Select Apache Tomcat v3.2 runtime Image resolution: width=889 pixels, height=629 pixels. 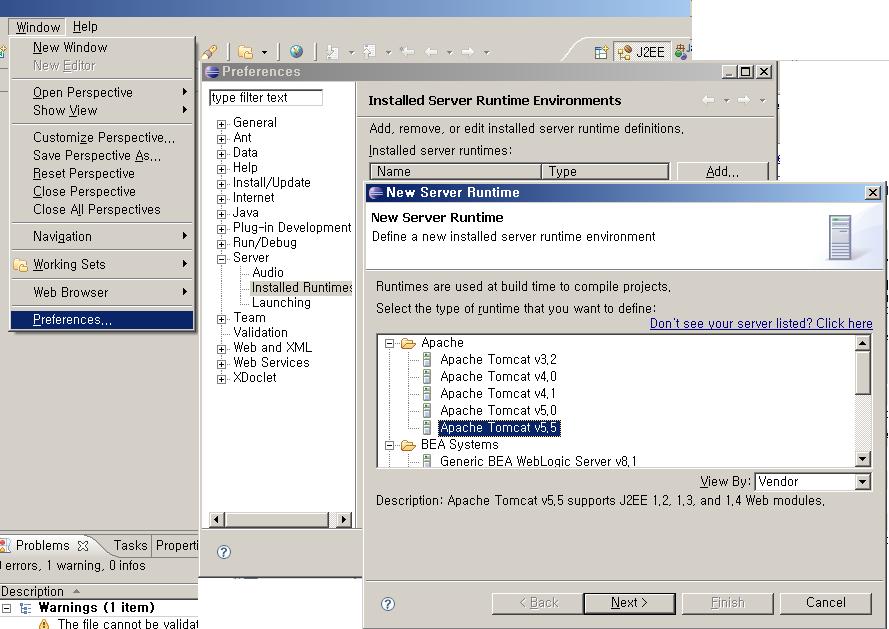click(x=498, y=360)
